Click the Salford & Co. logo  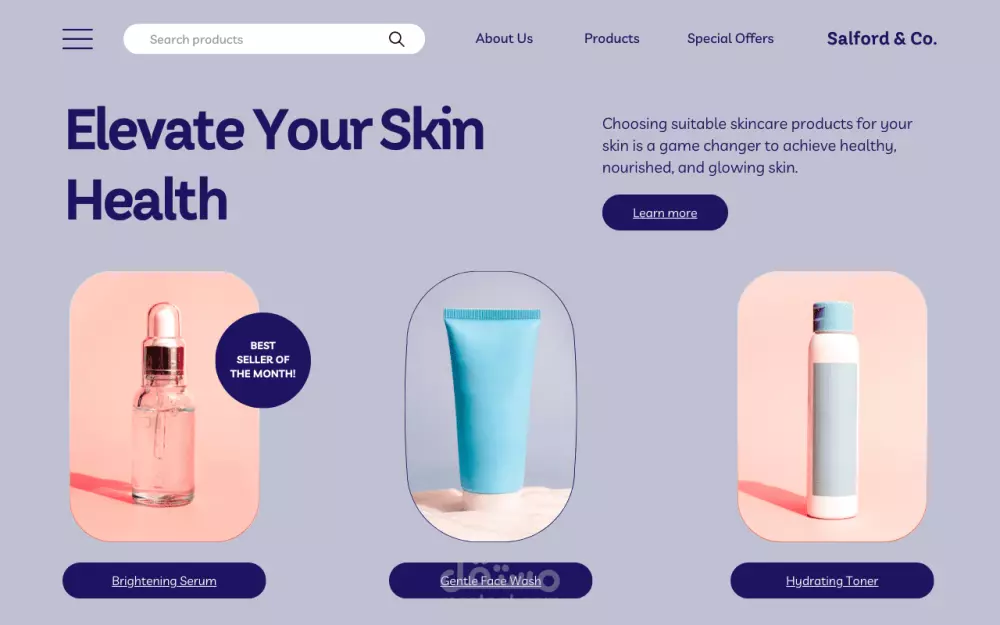click(881, 39)
